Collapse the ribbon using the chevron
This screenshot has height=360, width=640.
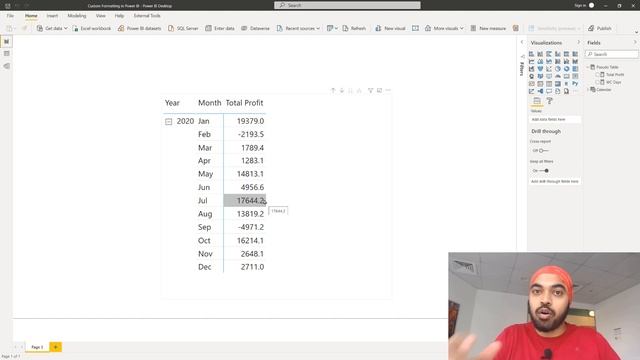pos(636,32)
